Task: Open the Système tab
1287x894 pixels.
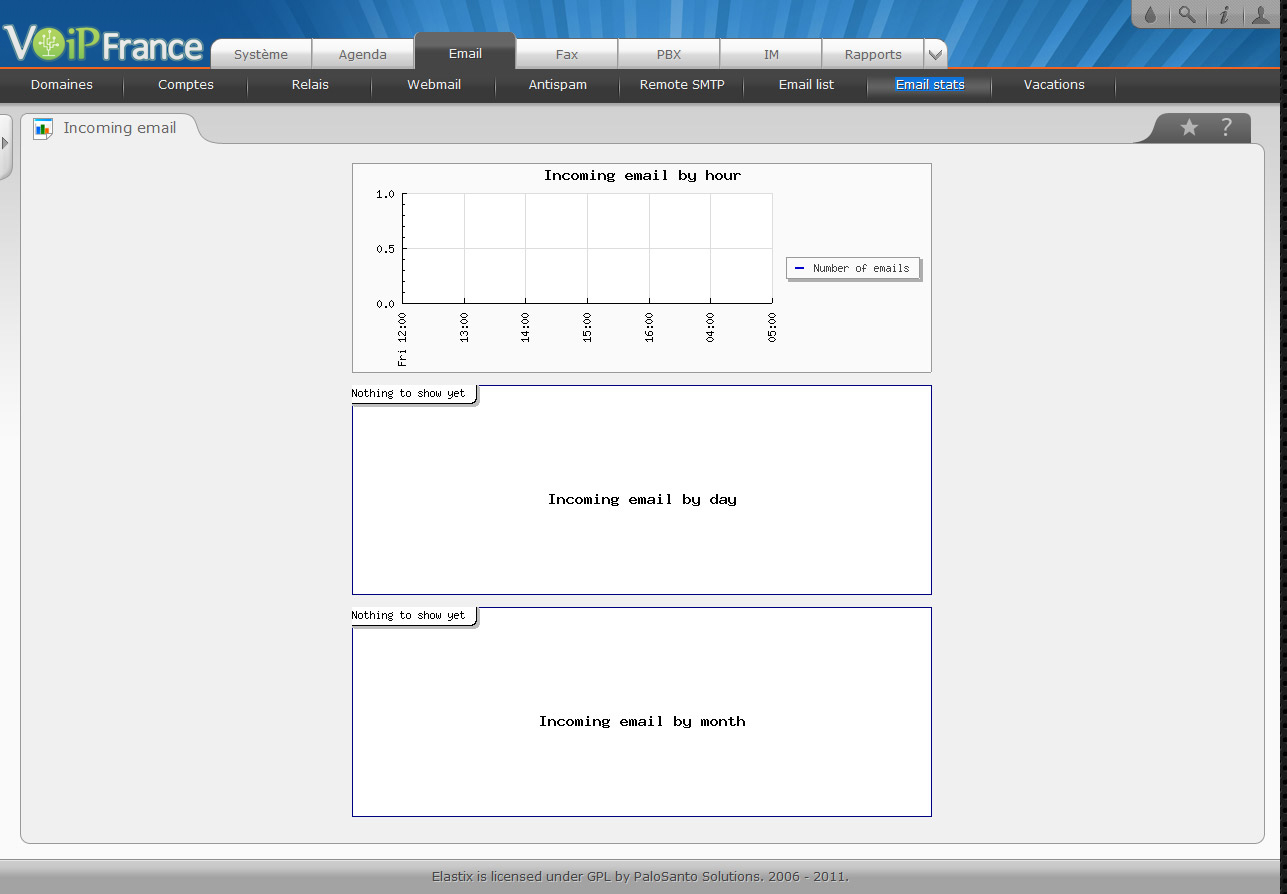Action: [261, 54]
